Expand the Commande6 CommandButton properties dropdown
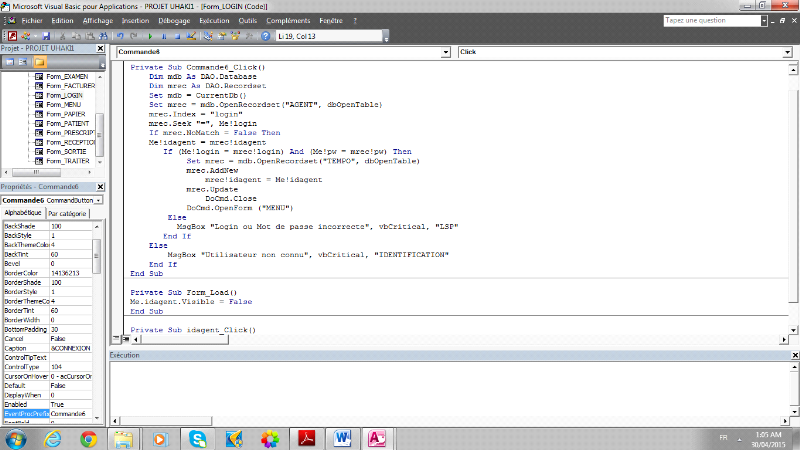The height and width of the screenshot is (450, 800). pyautogui.click(x=99, y=200)
